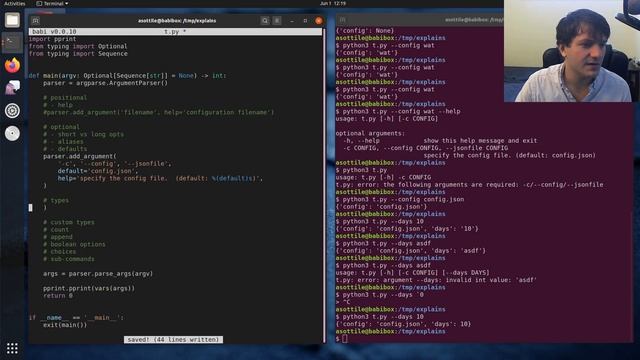This screenshot has height=360, width=640.
Task: Show Applications grid in the dock
Action: pos(12,348)
